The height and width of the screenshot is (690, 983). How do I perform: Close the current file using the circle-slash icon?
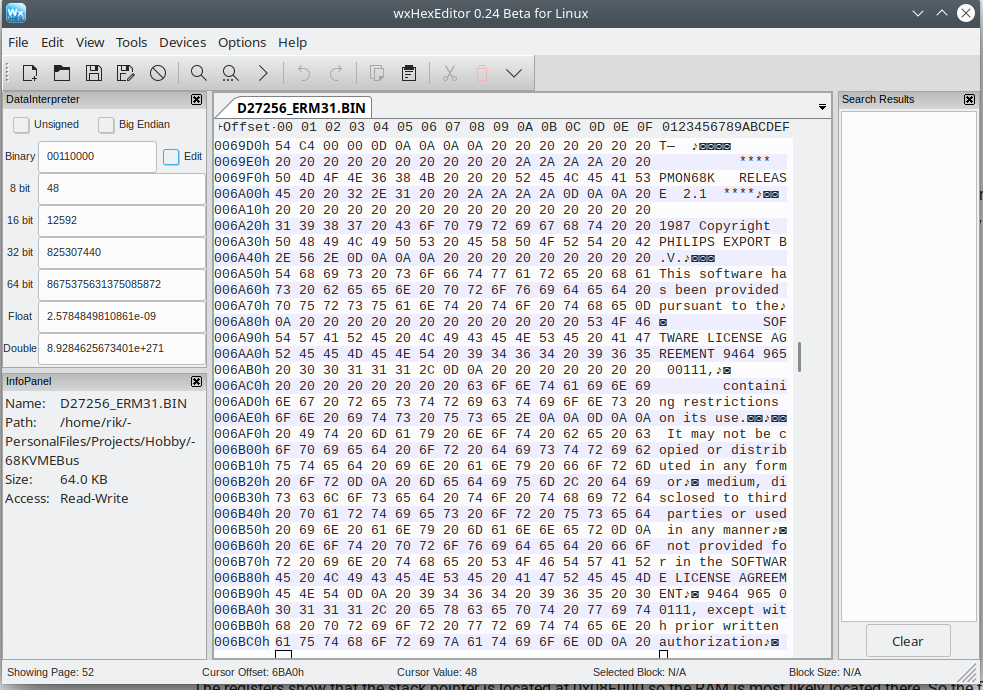(158, 73)
